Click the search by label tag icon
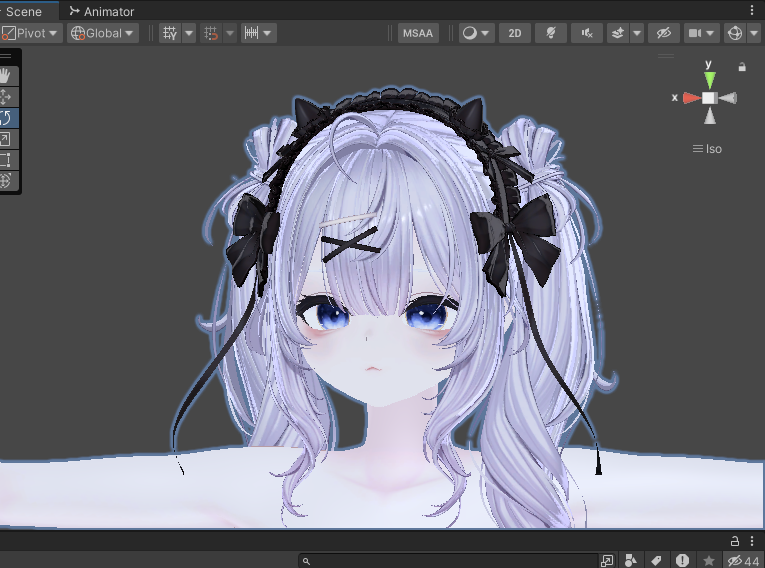The image size is (765, 568). click(x=656, y=561)
